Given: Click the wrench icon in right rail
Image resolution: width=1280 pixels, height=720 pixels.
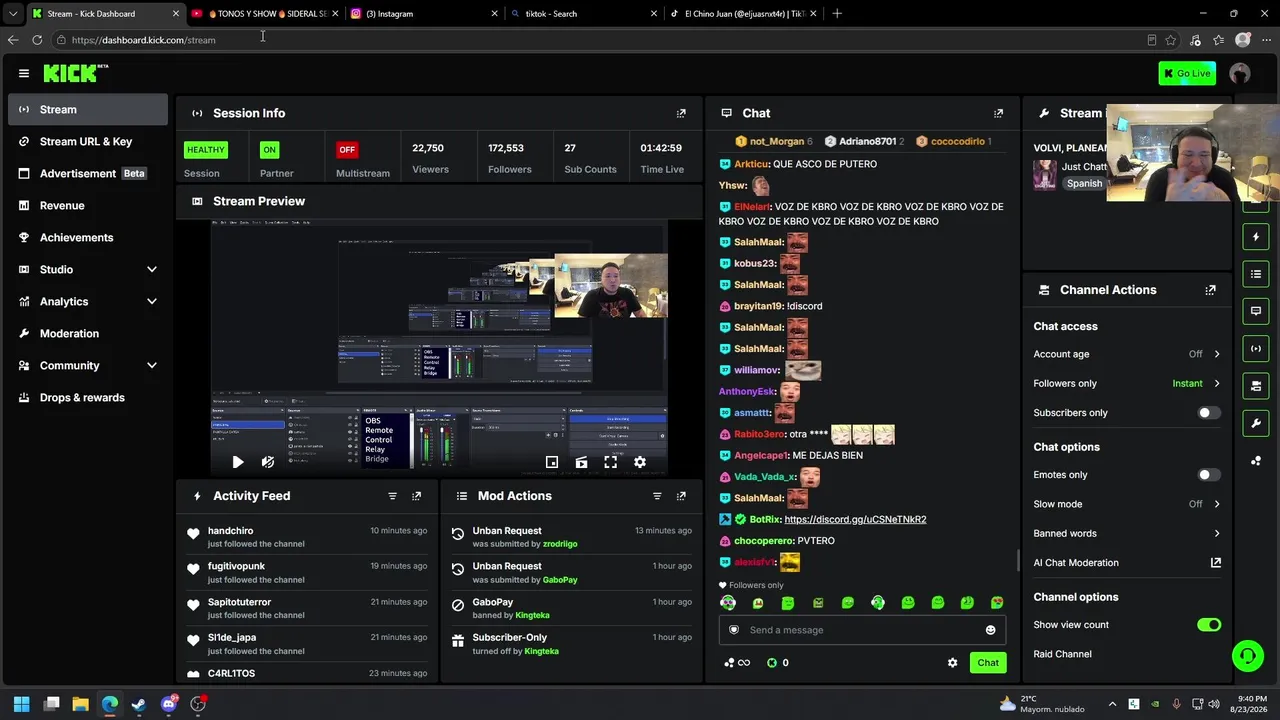Looking at the screenshot, I should pos(1256,423).
